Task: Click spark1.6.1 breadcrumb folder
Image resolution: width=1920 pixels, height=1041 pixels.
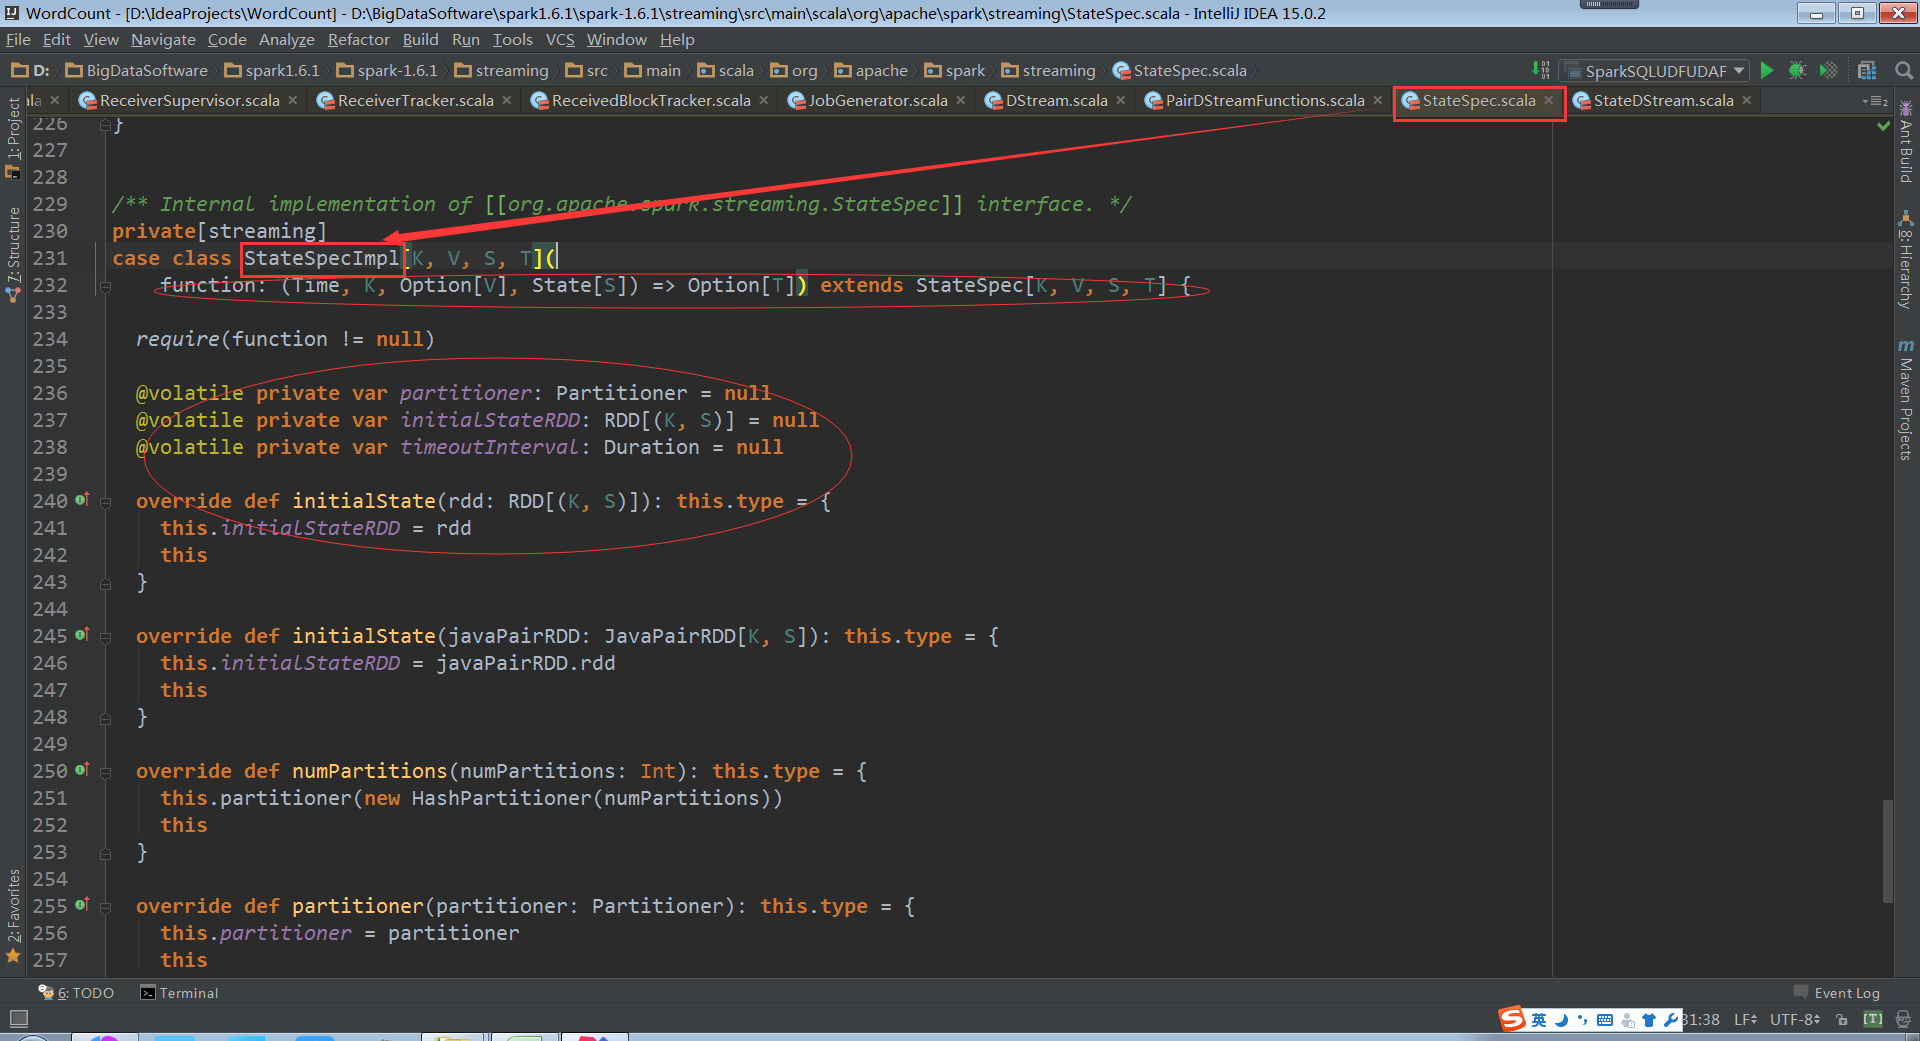Action: tap(272, 70)
